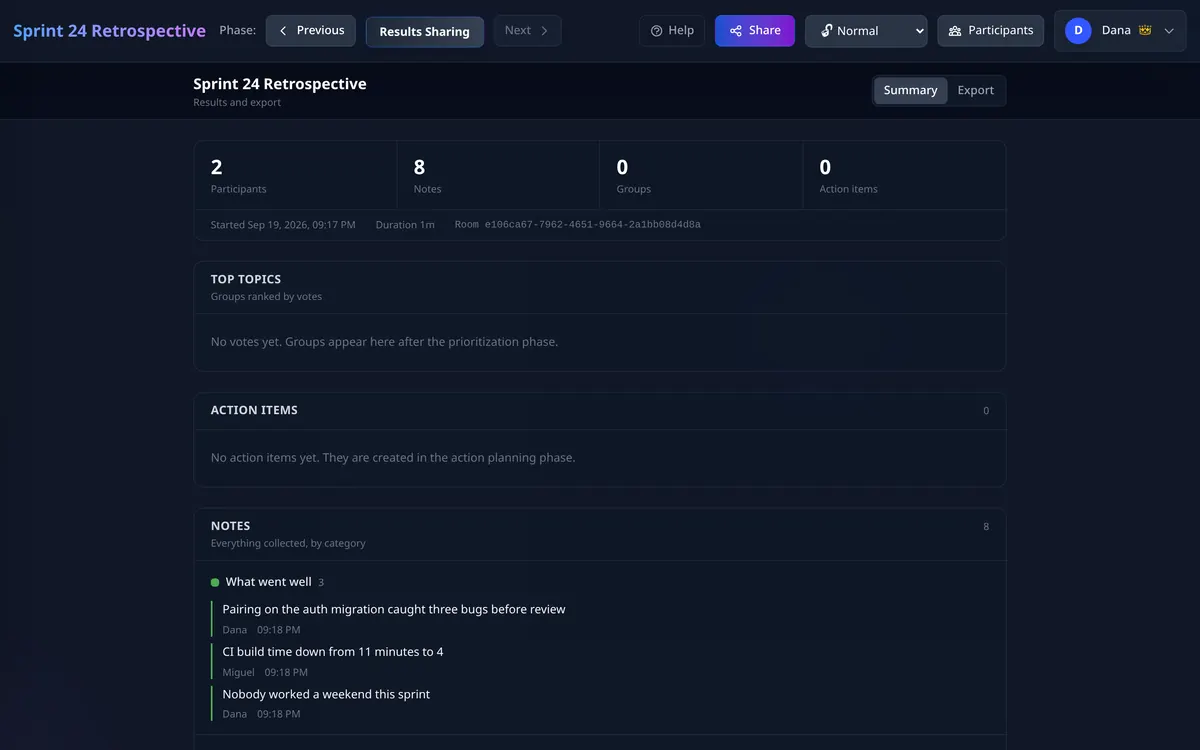Click the Room ID text
1200x750 pixels.
tap(577, 225)
